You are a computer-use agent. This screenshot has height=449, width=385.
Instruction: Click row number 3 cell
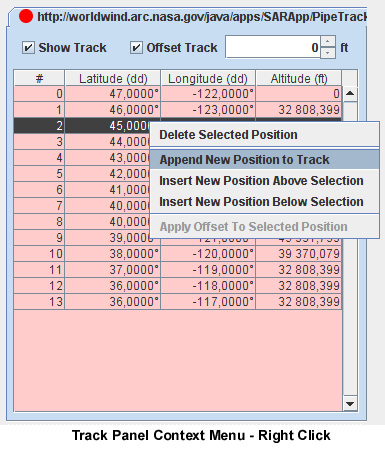tap(39, 142)
